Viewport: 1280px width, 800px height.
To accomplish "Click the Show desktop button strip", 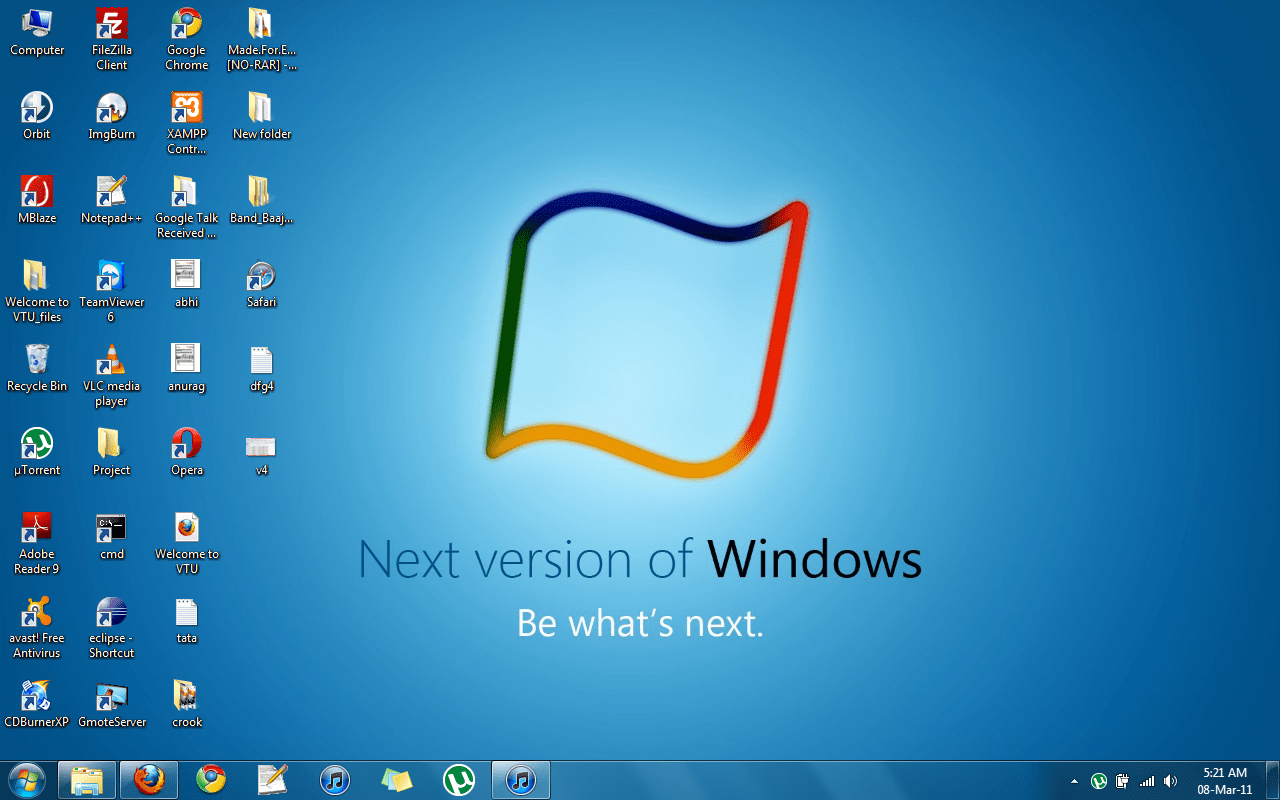I will (1271, 780).
